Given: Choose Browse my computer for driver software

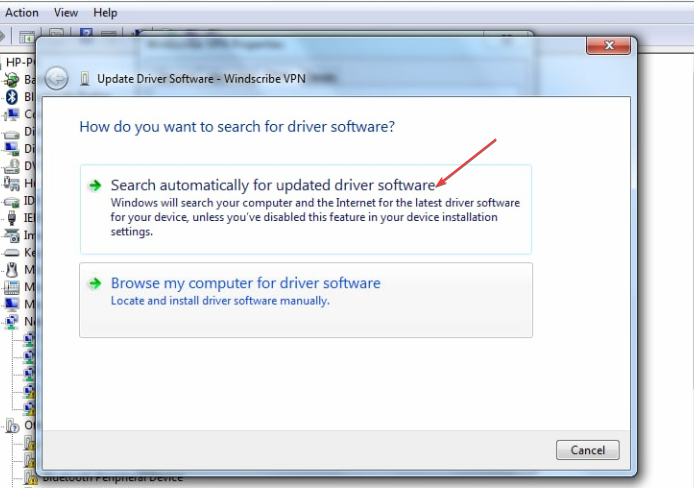Looking at the screenshot, I should click(306, 300).
